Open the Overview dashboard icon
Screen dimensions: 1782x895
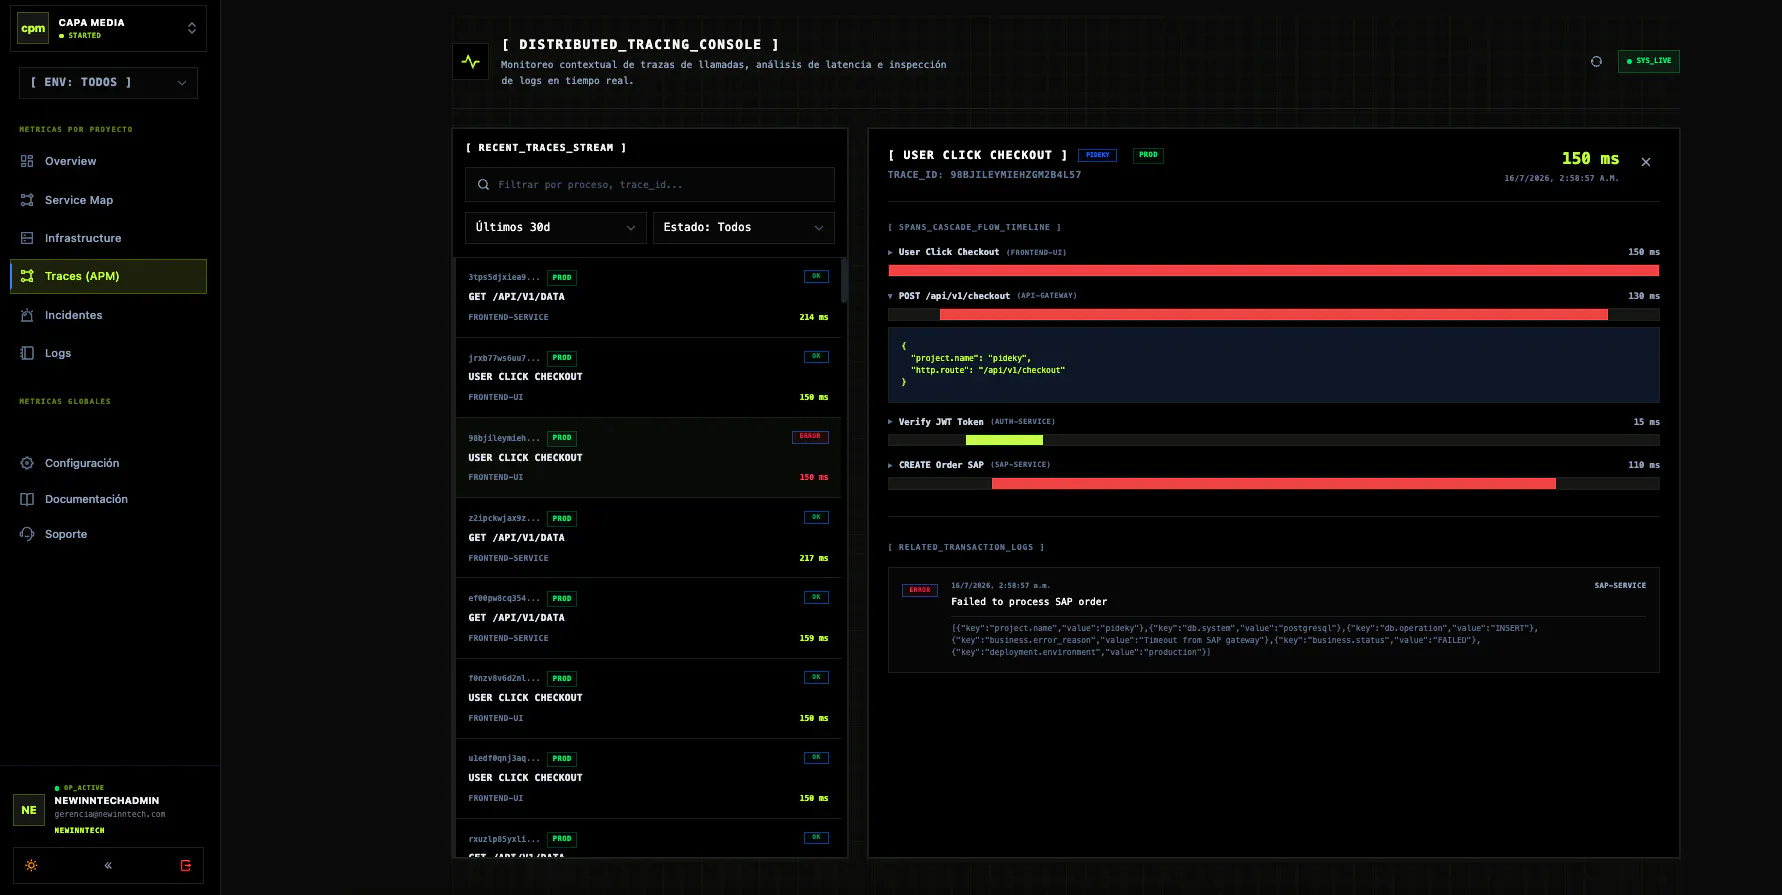[x=27, y=161]
